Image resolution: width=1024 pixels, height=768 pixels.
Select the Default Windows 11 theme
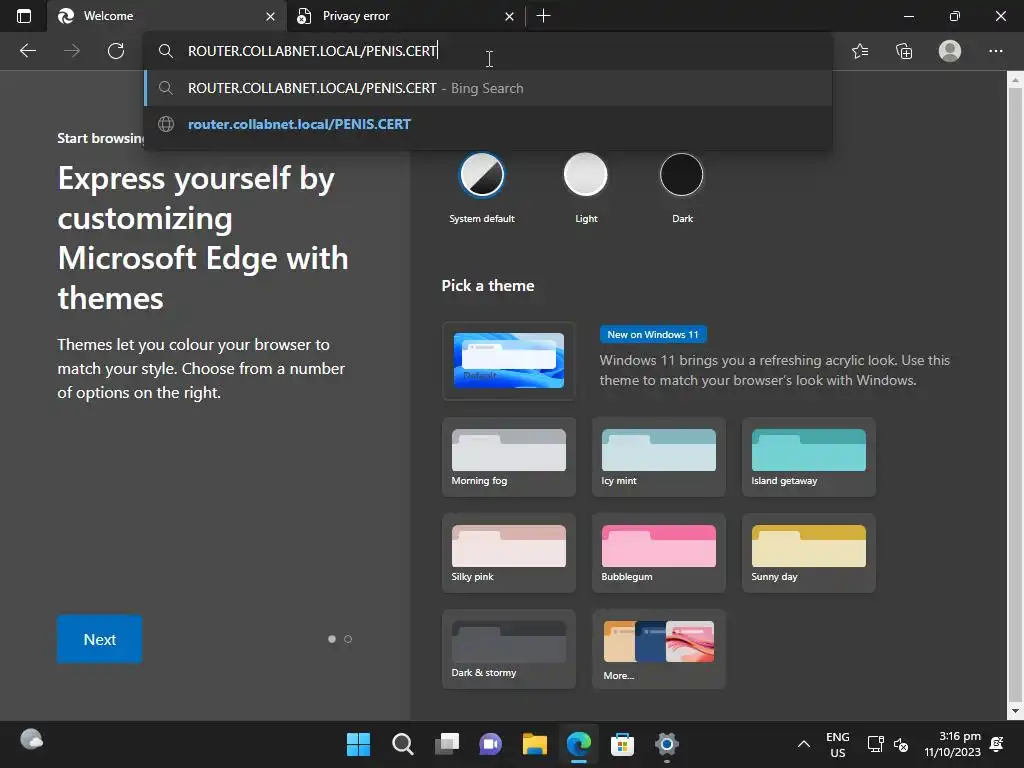(x=509, y=360)
